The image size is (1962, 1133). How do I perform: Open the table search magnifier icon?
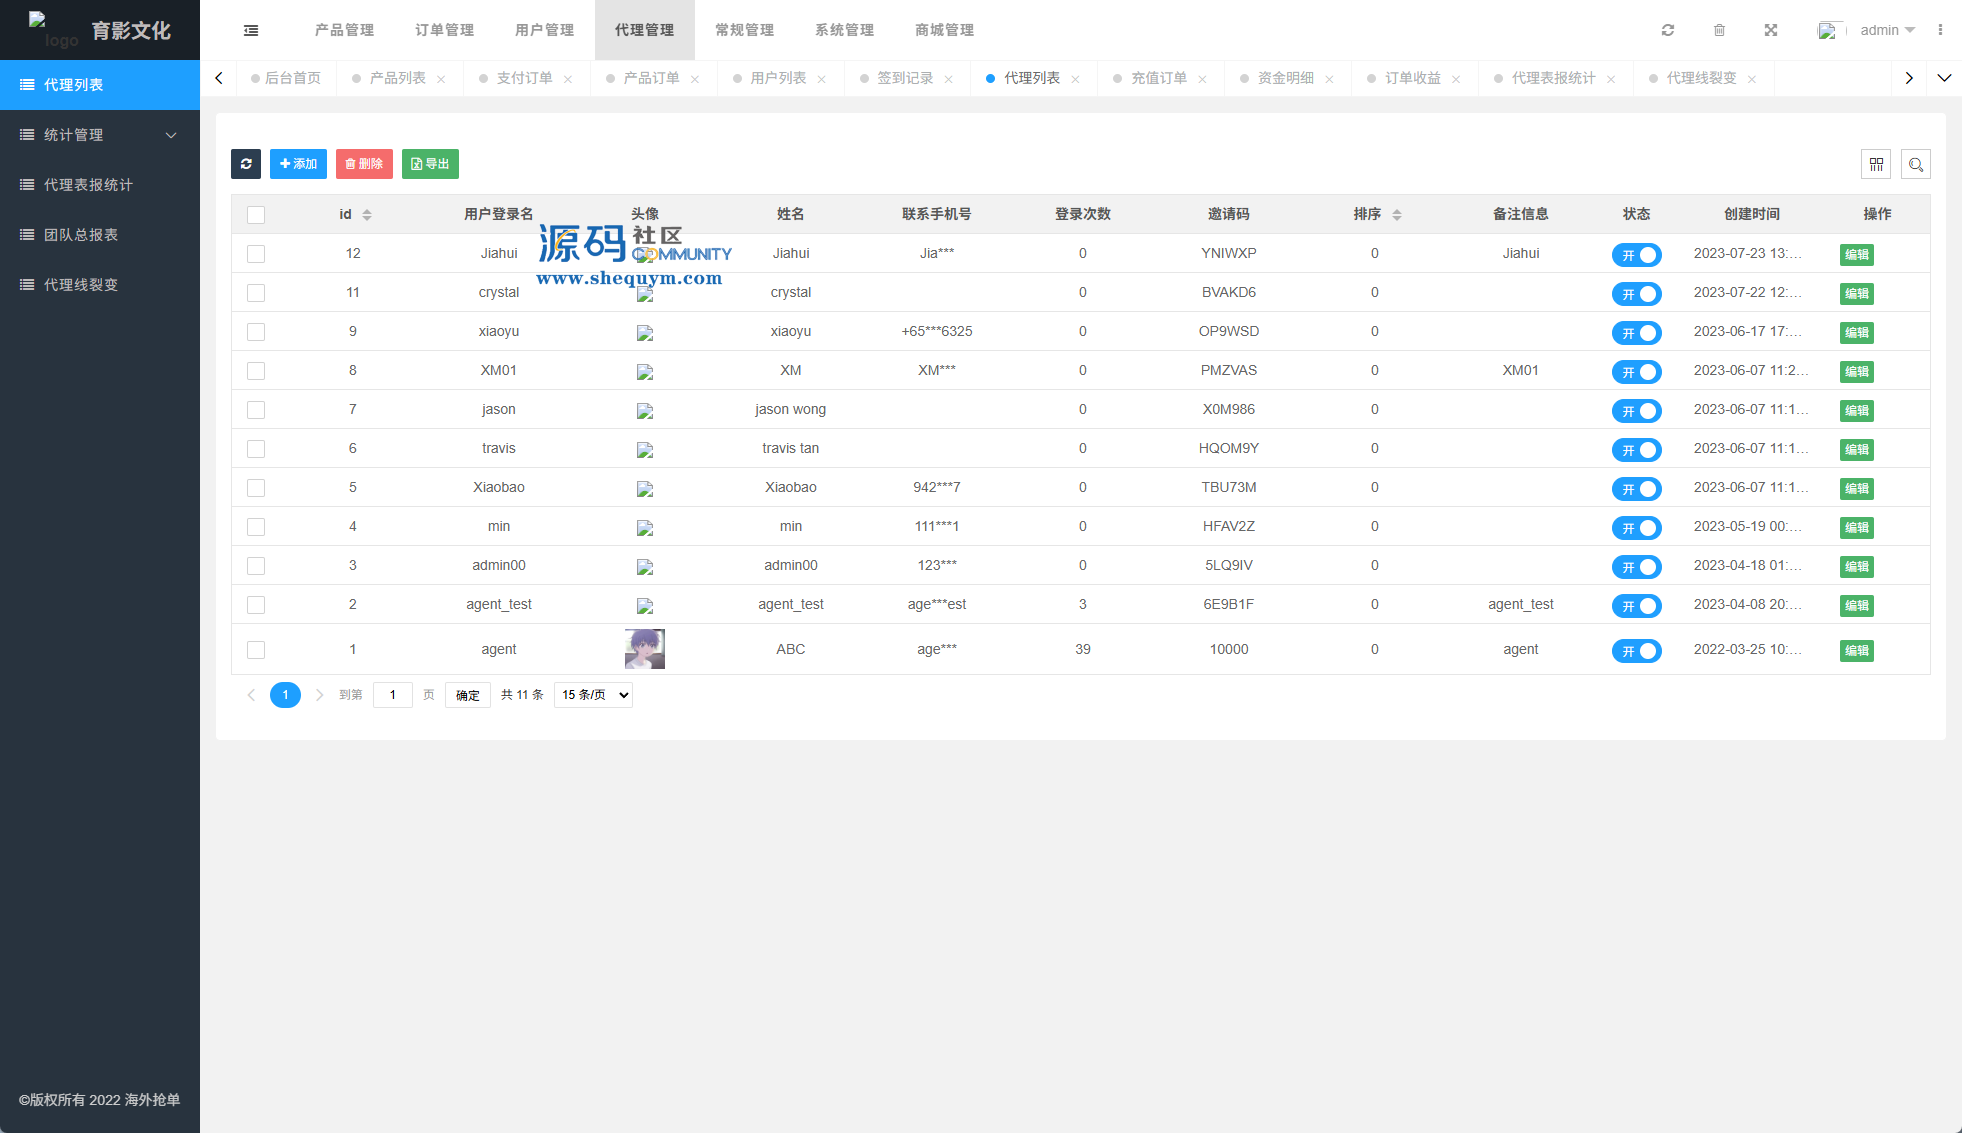click(x=1916, y=164)
